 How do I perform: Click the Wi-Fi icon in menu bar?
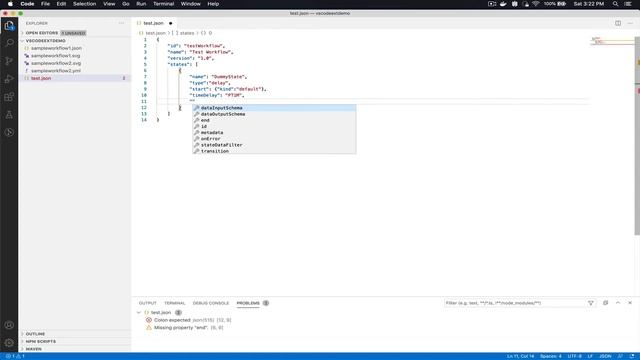pos(536,4)
